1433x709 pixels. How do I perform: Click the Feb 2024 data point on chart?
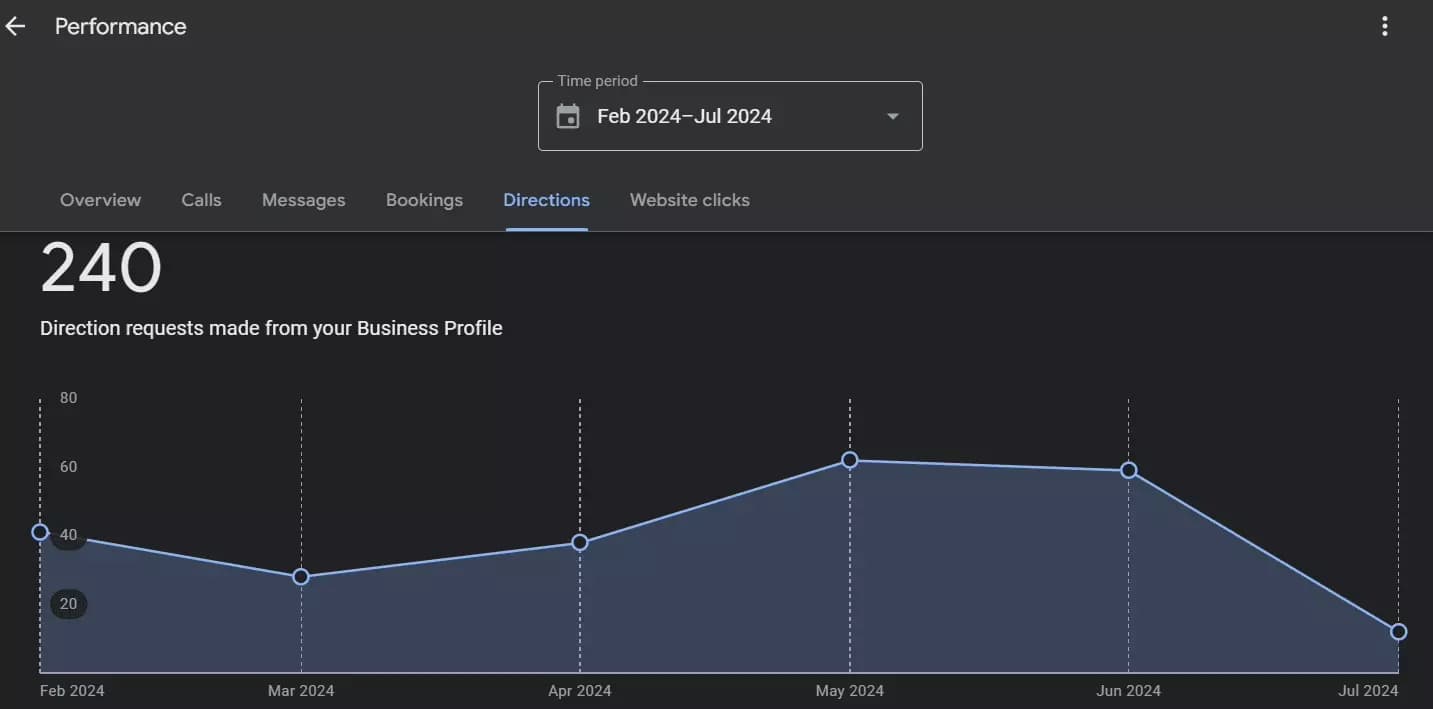click(40, 532)
